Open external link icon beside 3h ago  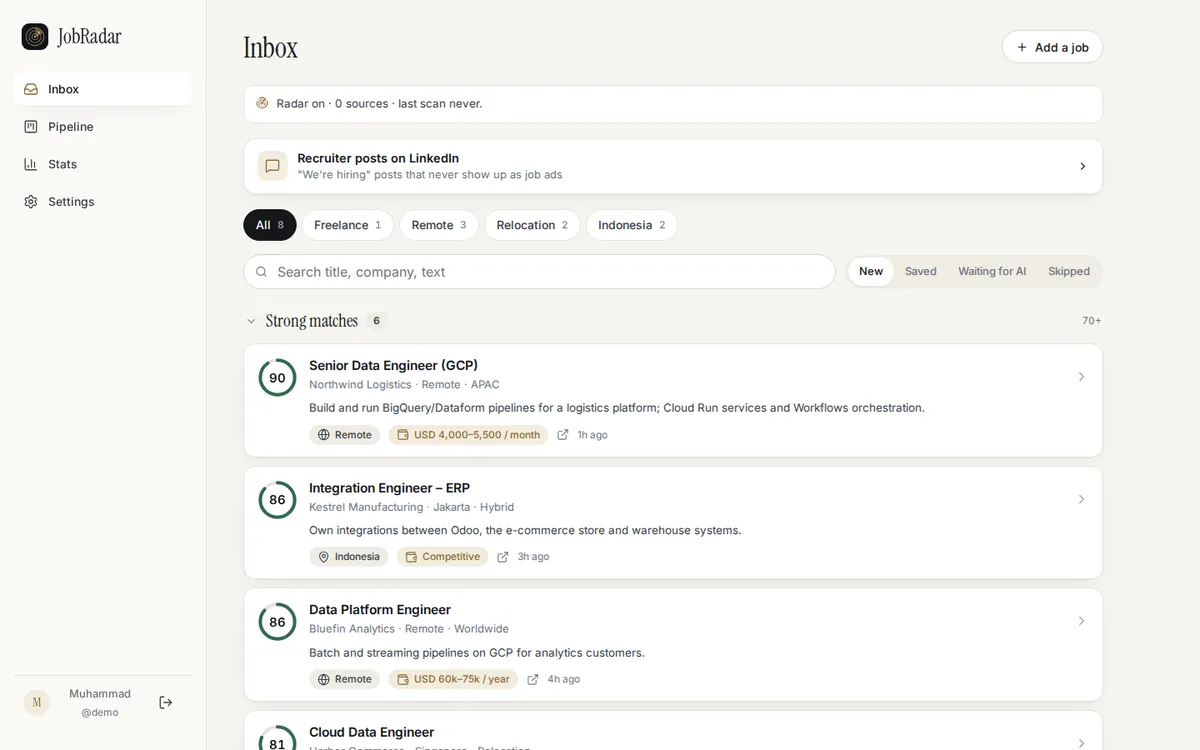click(503, 557)
